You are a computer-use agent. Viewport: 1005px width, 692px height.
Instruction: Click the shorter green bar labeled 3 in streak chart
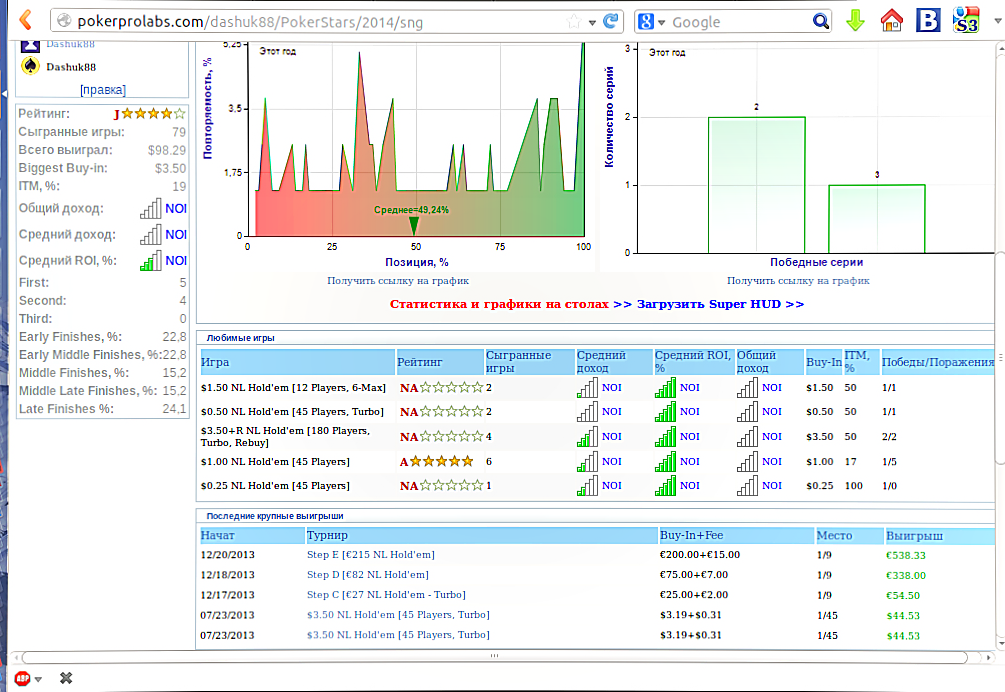877,219
